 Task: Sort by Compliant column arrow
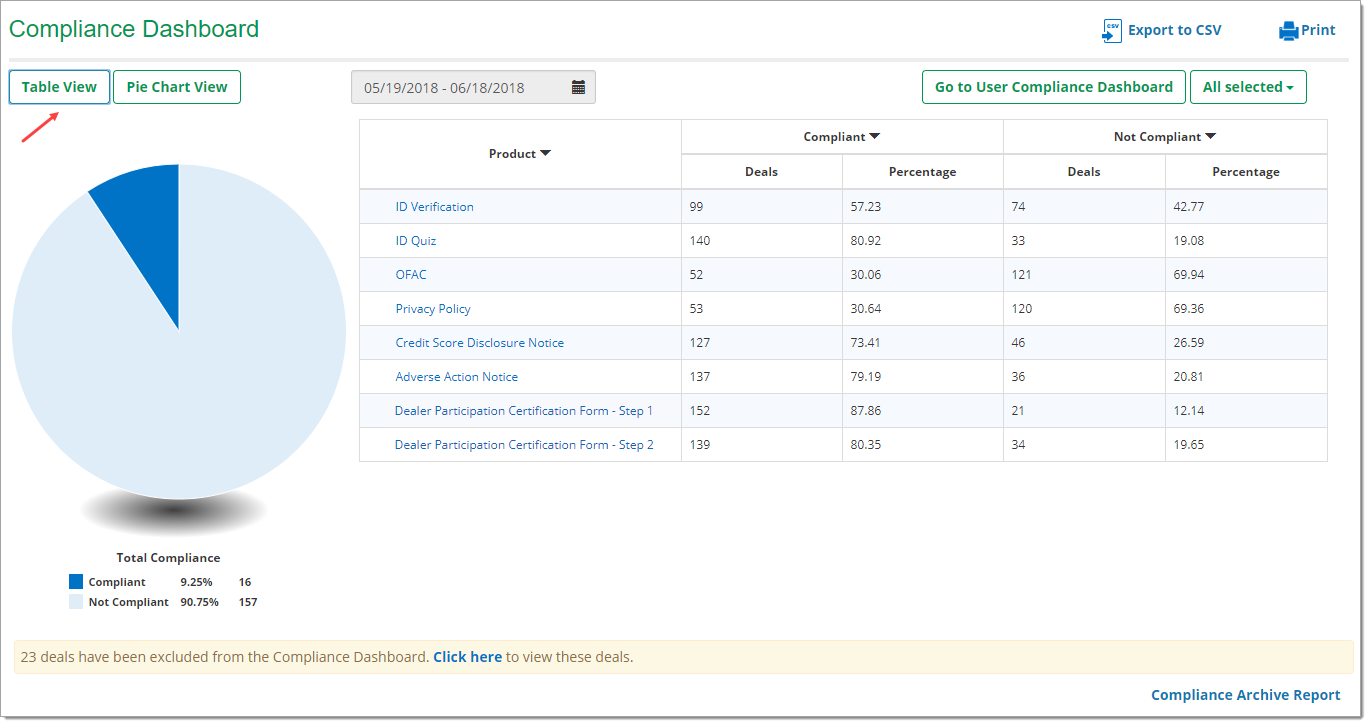pos(875,136)
